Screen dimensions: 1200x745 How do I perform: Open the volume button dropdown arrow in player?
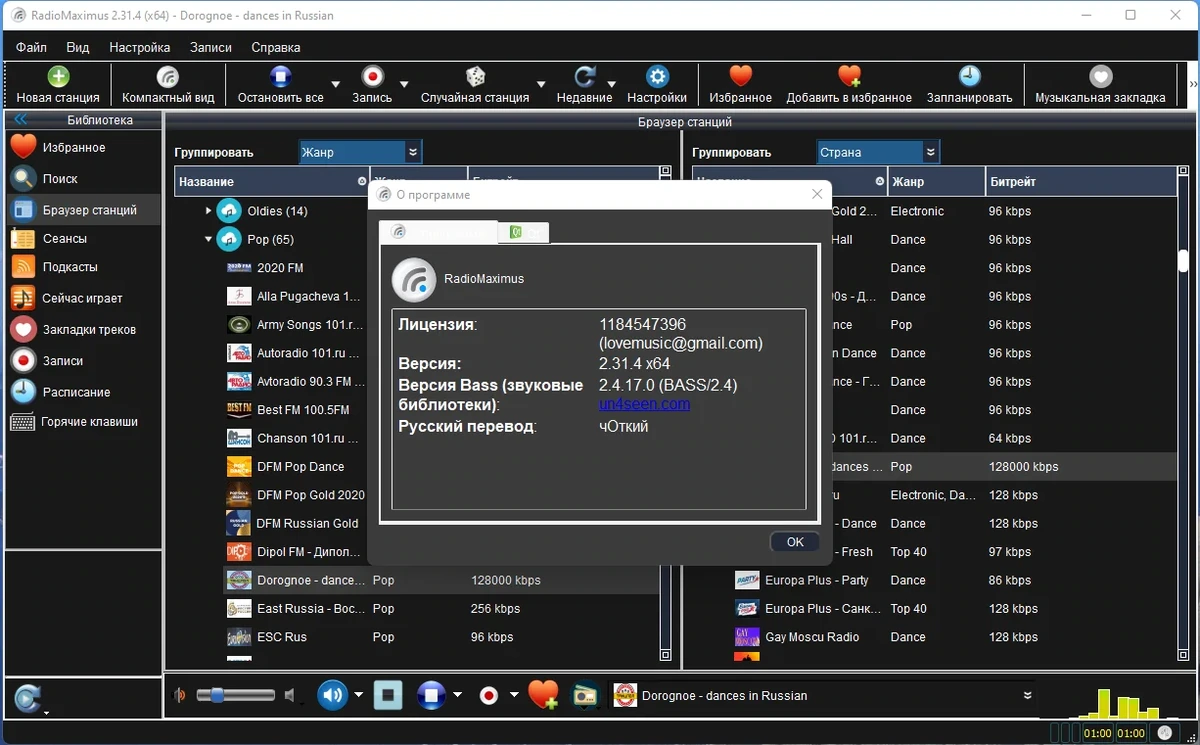pos(358,695)
